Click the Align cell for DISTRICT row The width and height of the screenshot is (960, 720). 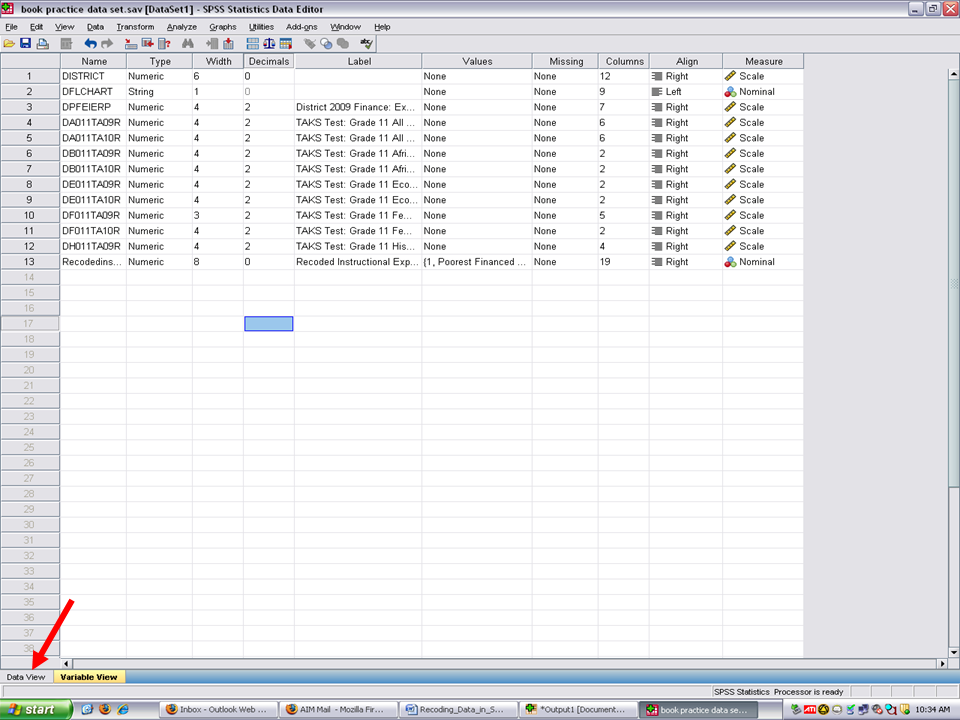pyautogui.click(x=686, y=76)
